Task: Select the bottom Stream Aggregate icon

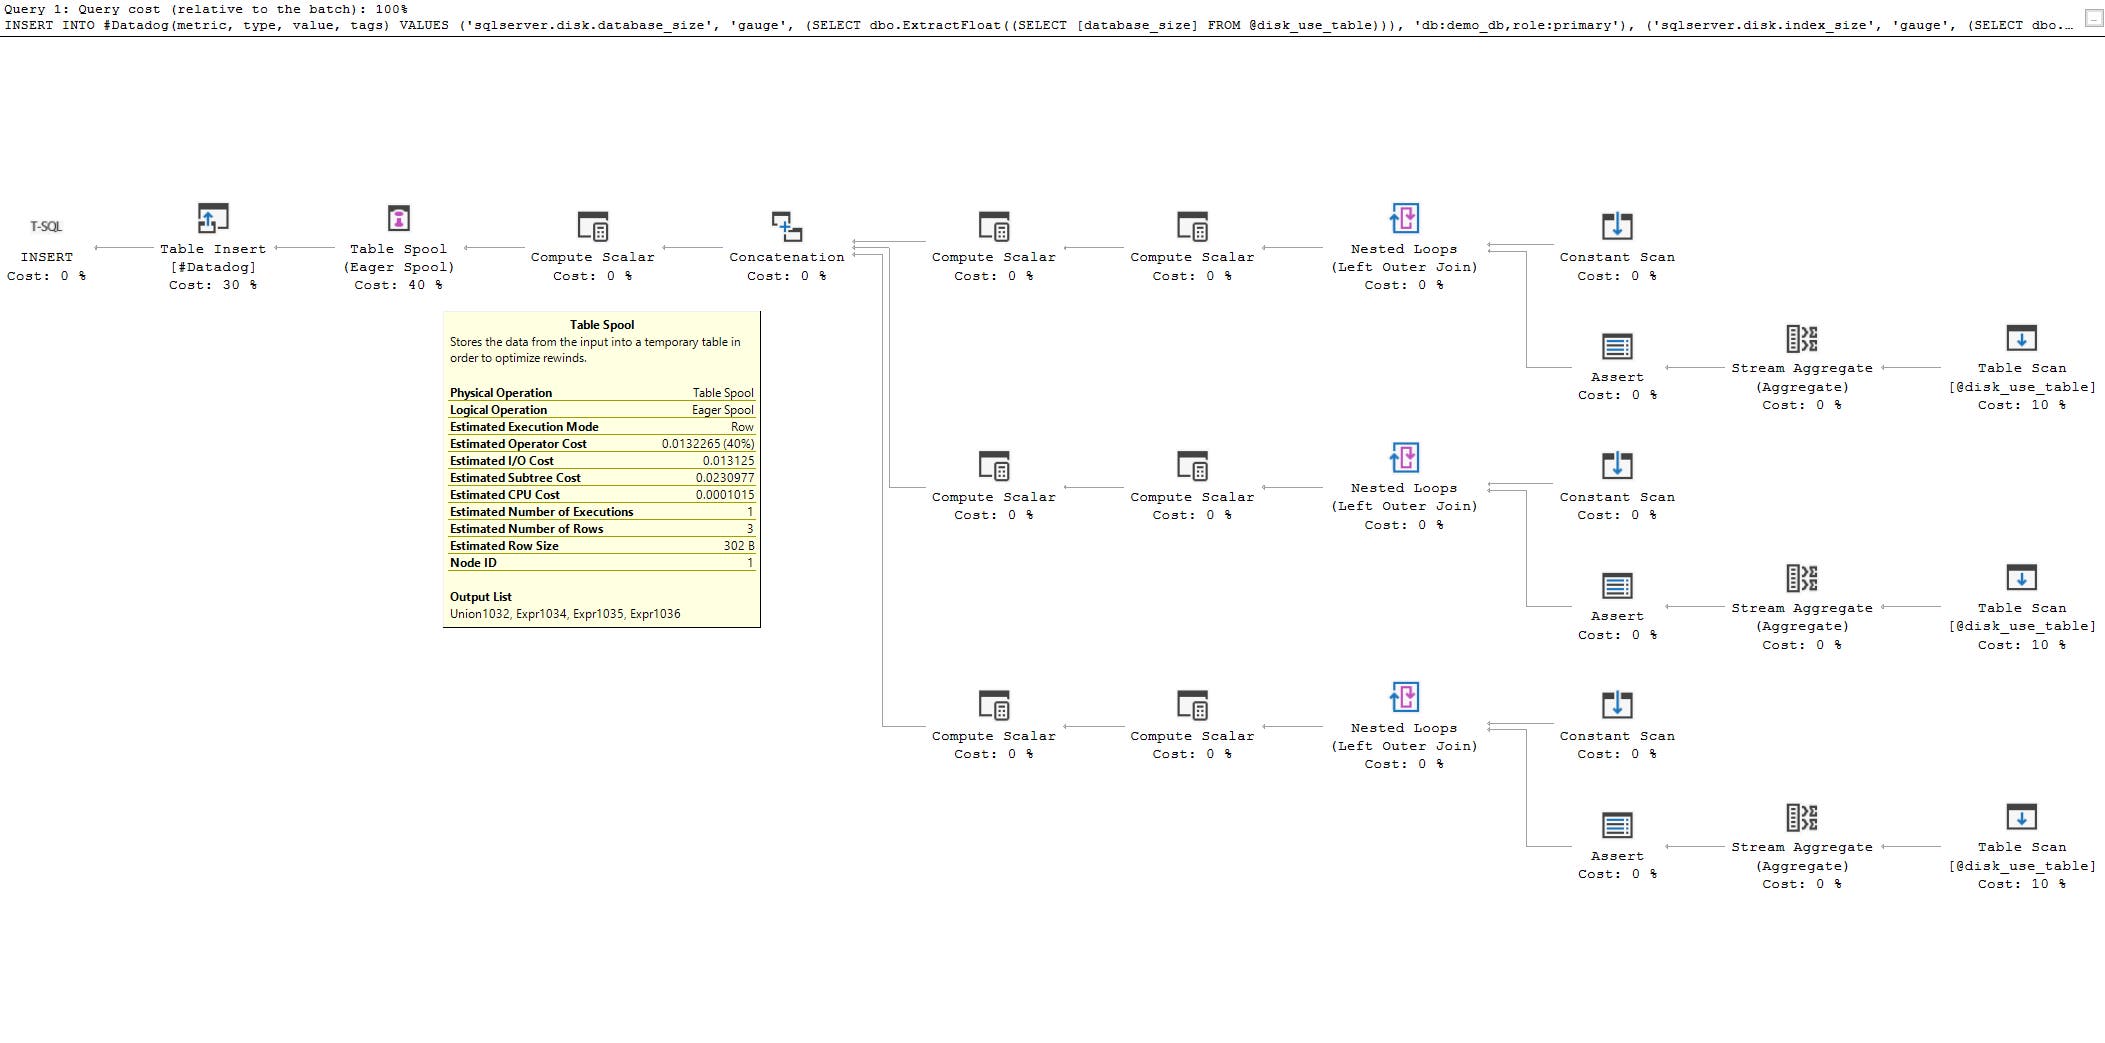Action: click(x=1801, y=818)
